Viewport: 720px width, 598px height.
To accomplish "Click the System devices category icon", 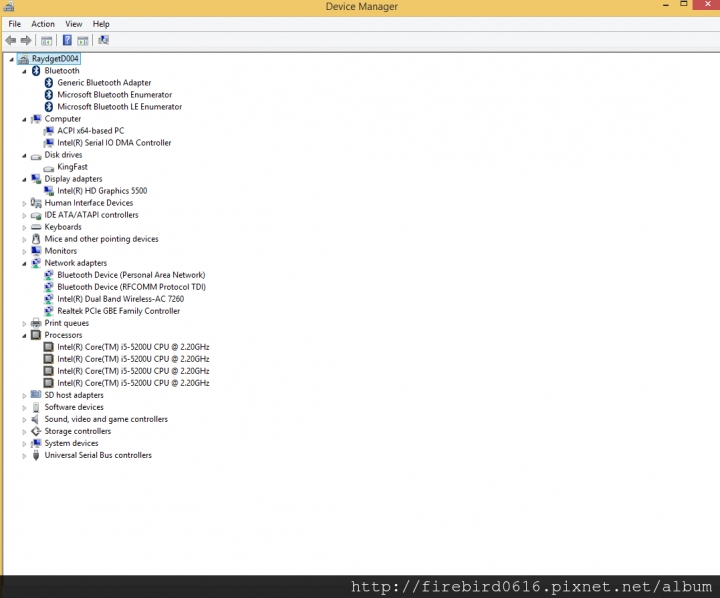I will click(x=36, y=443).
